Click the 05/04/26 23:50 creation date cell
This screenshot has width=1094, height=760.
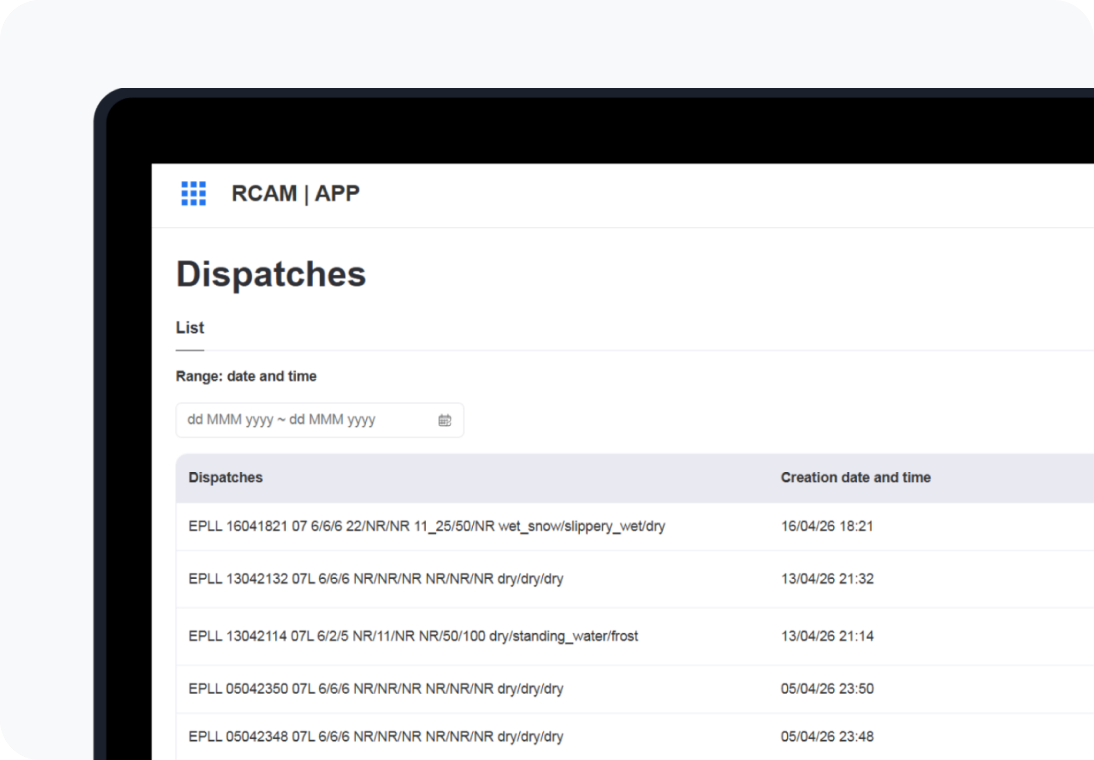coord(827,689)
